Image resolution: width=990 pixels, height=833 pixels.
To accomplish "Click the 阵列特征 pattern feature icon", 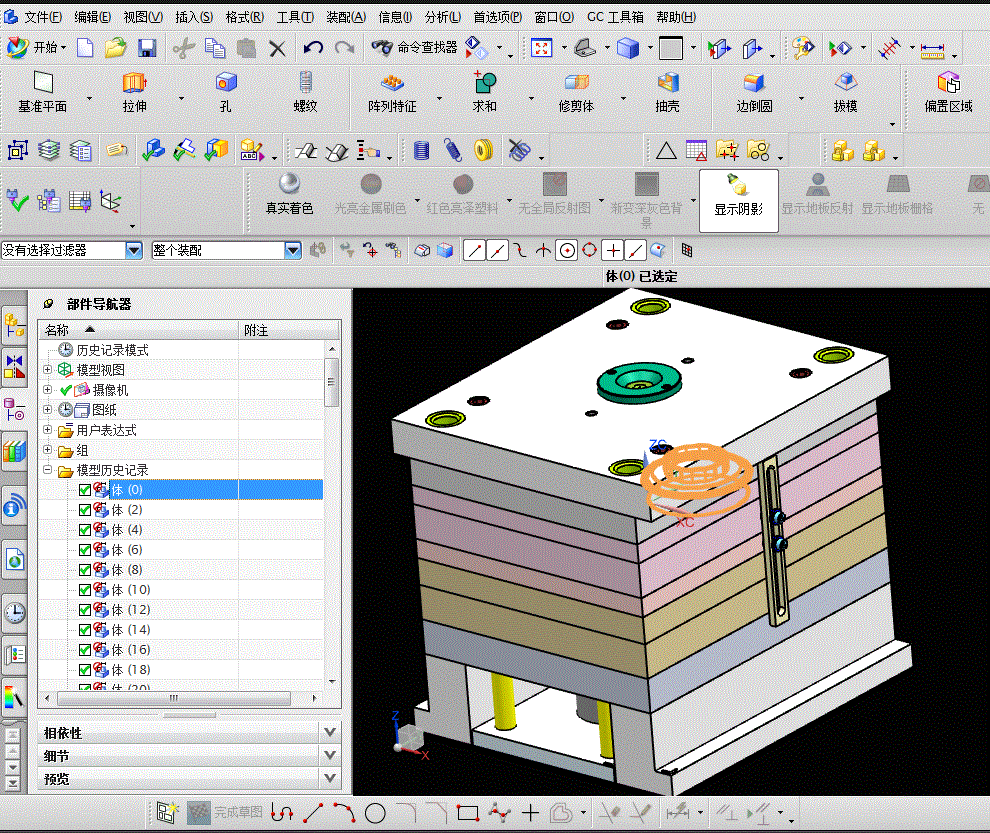I will pyautogui.click(x=392, y=84).
